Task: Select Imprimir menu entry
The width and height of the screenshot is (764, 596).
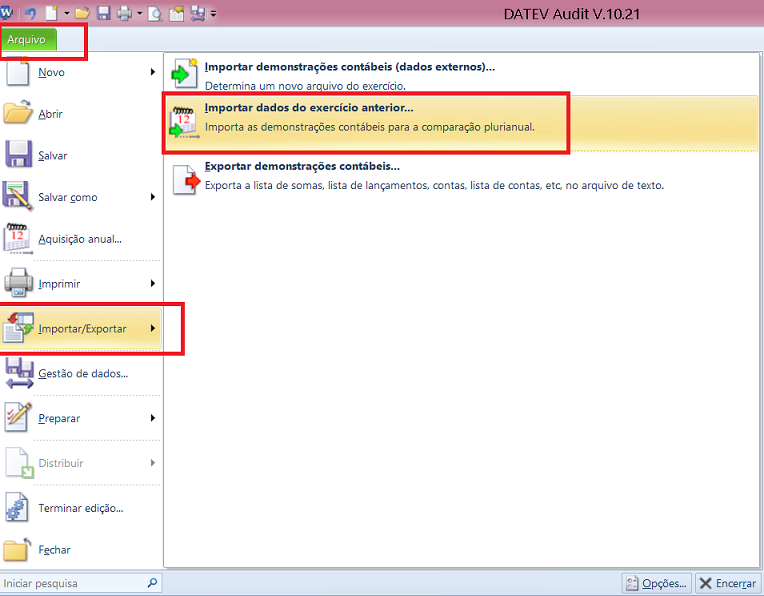Action: pyautogui.click(x=81, y=284)
